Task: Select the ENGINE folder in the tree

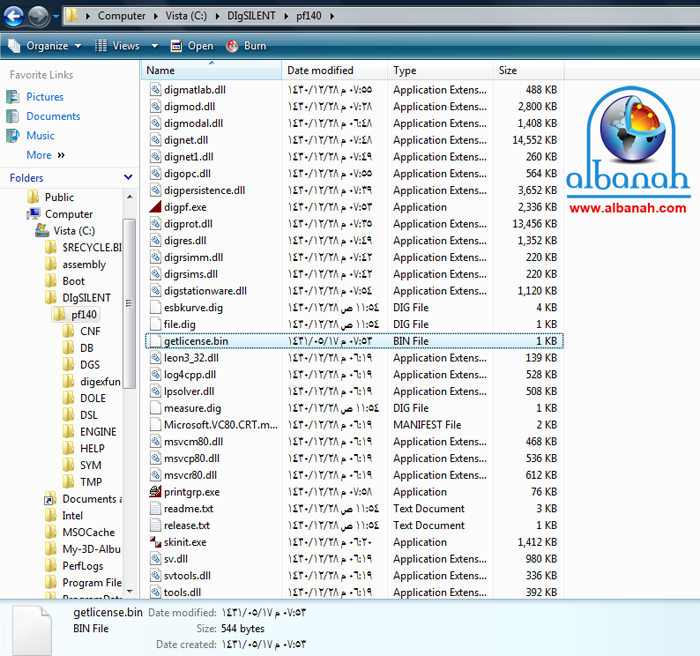Action: (x=98, y=432)
